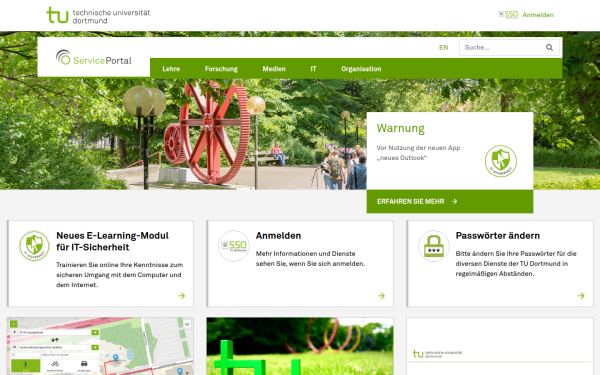The image size is (600, 375).
Task: Open the green sculpture photo thumbnail
Action: click(x=300, y=346)
